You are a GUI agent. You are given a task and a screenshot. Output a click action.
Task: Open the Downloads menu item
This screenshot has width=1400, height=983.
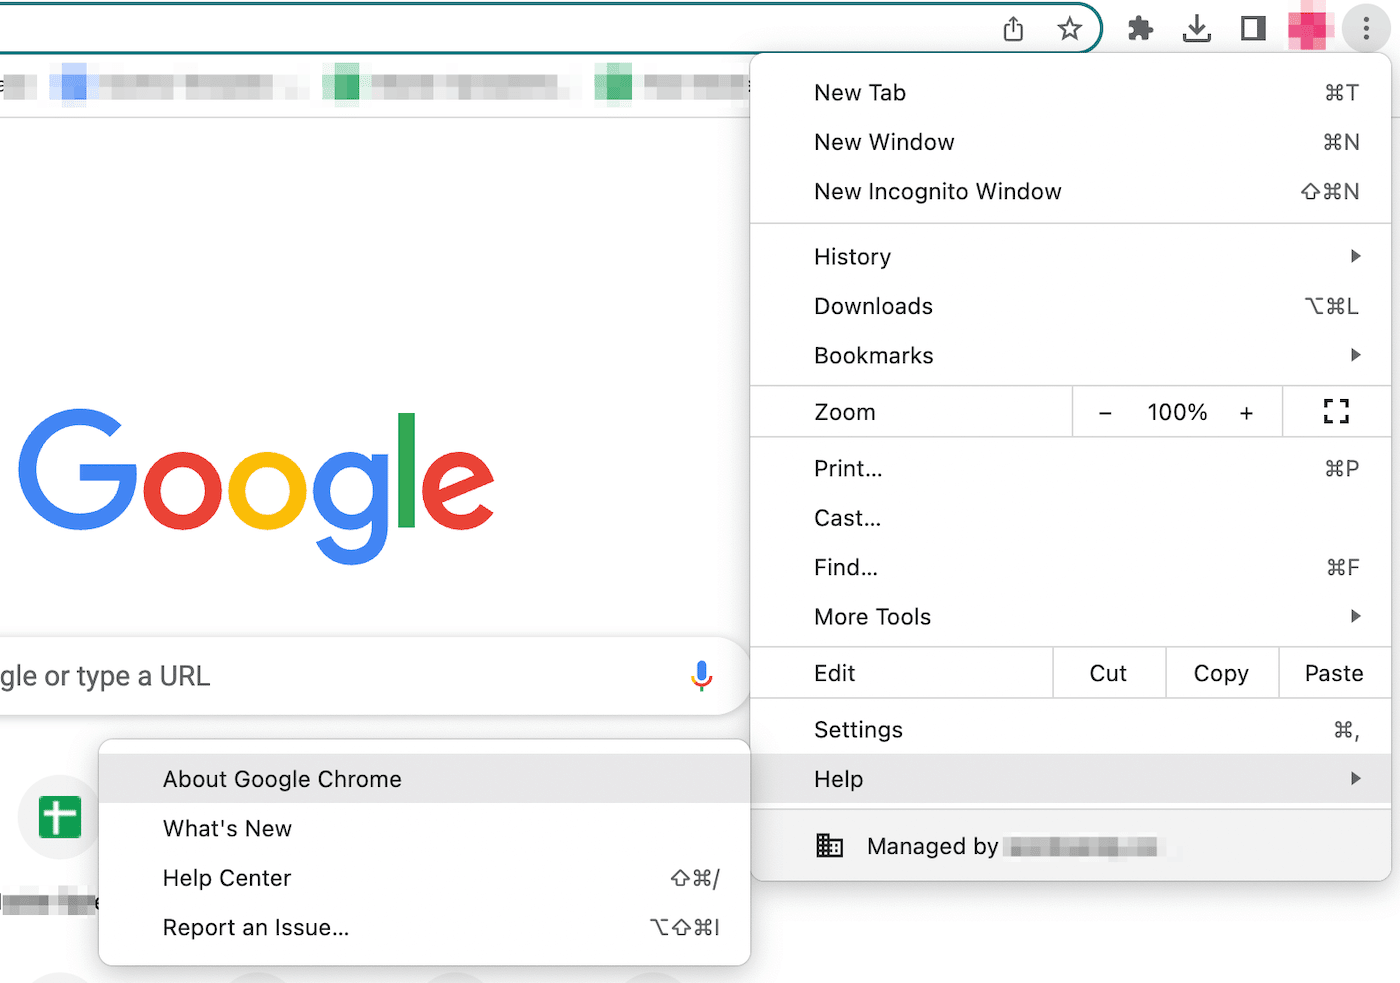(x=1070, y=306)
